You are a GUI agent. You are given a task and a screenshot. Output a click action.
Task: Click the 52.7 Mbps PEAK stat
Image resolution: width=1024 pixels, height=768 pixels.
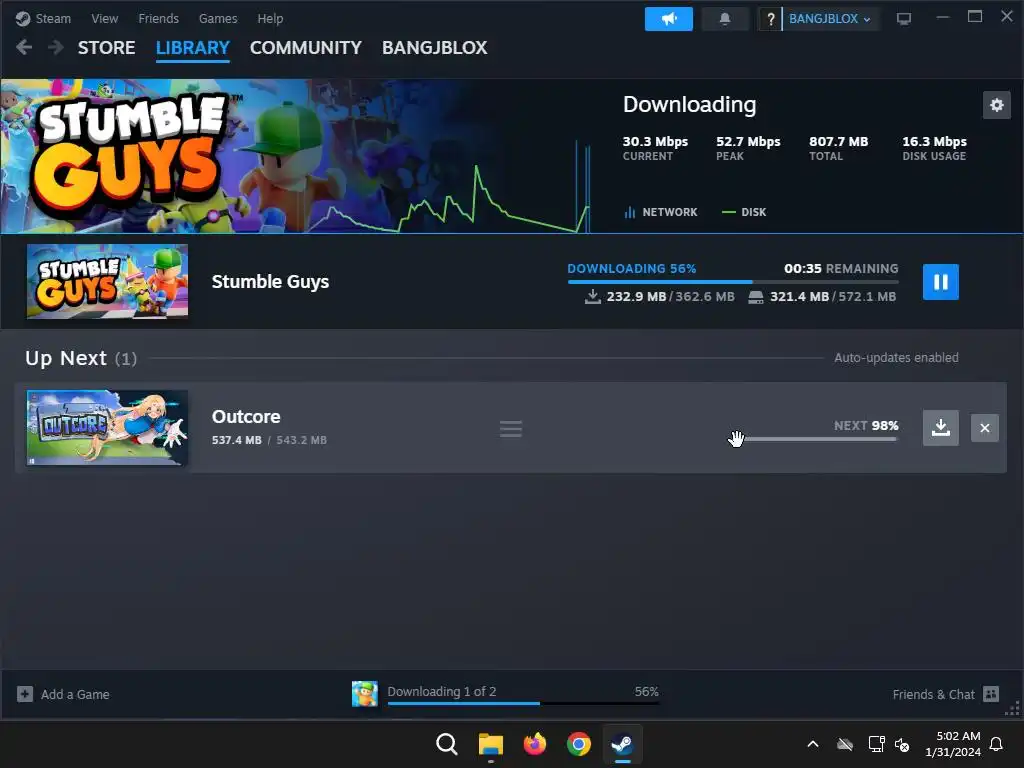pos(748,148)
